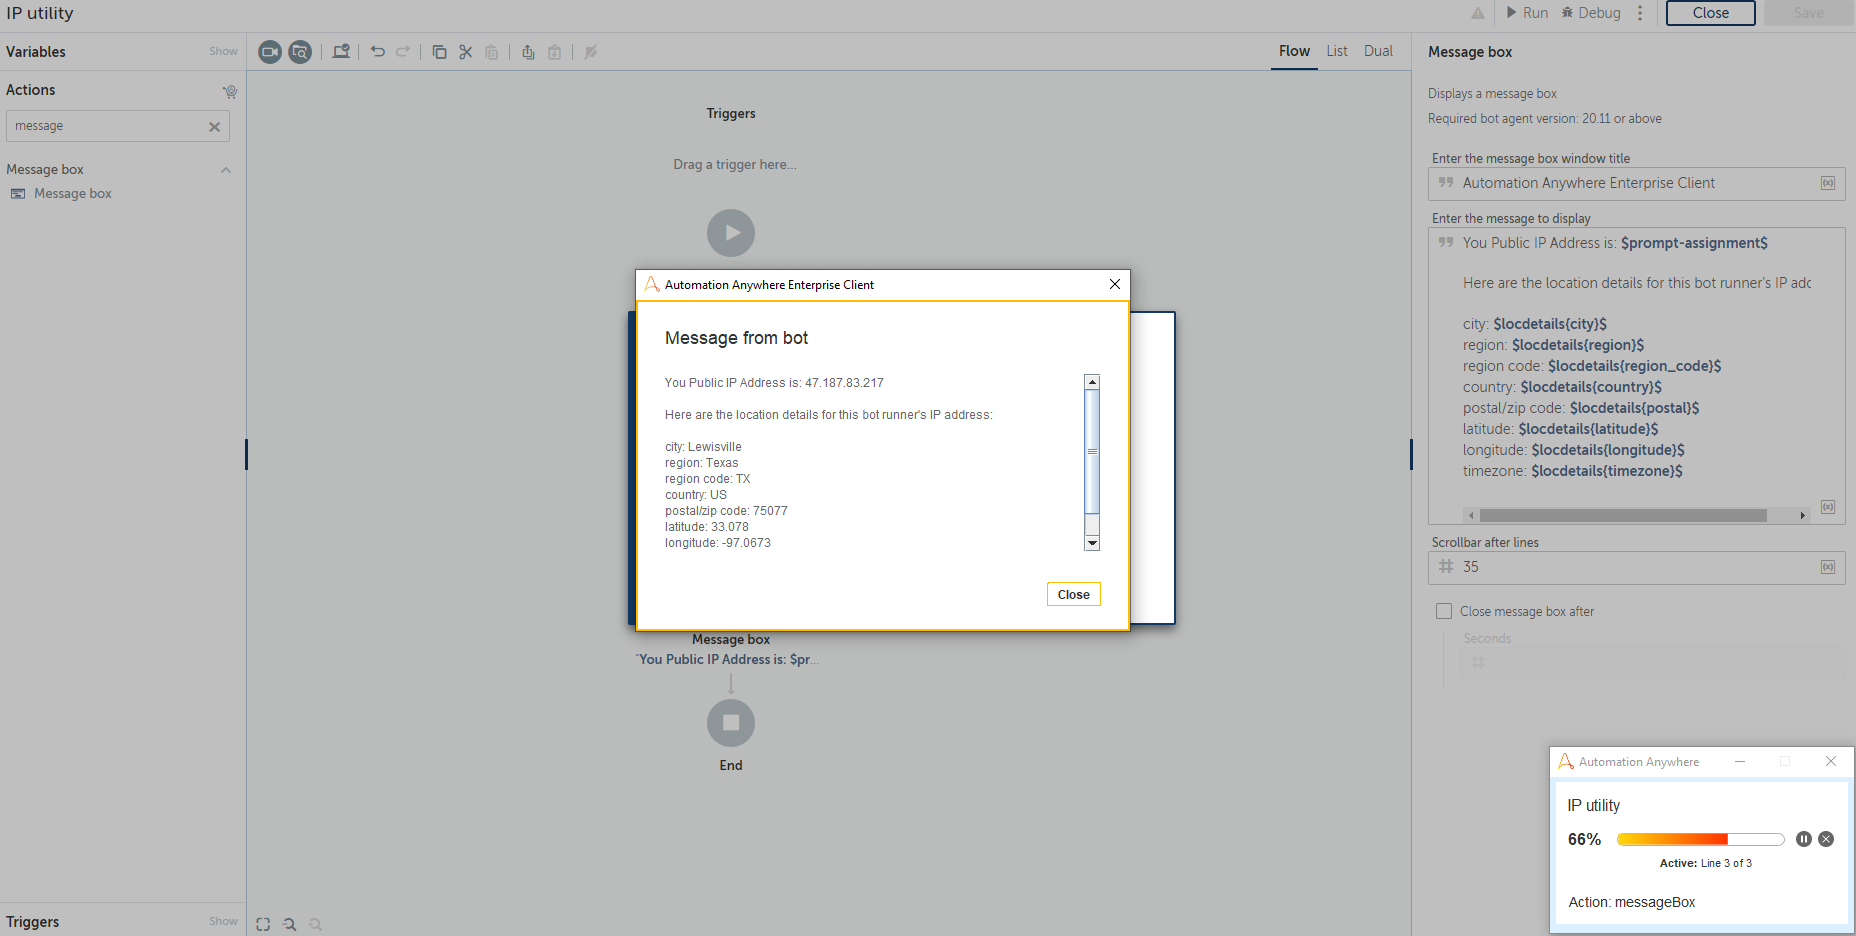Click dialog scrollbar up arrow
Image resolution: width=1856 pixels, height=936 pixels.
pos(1092,382)
